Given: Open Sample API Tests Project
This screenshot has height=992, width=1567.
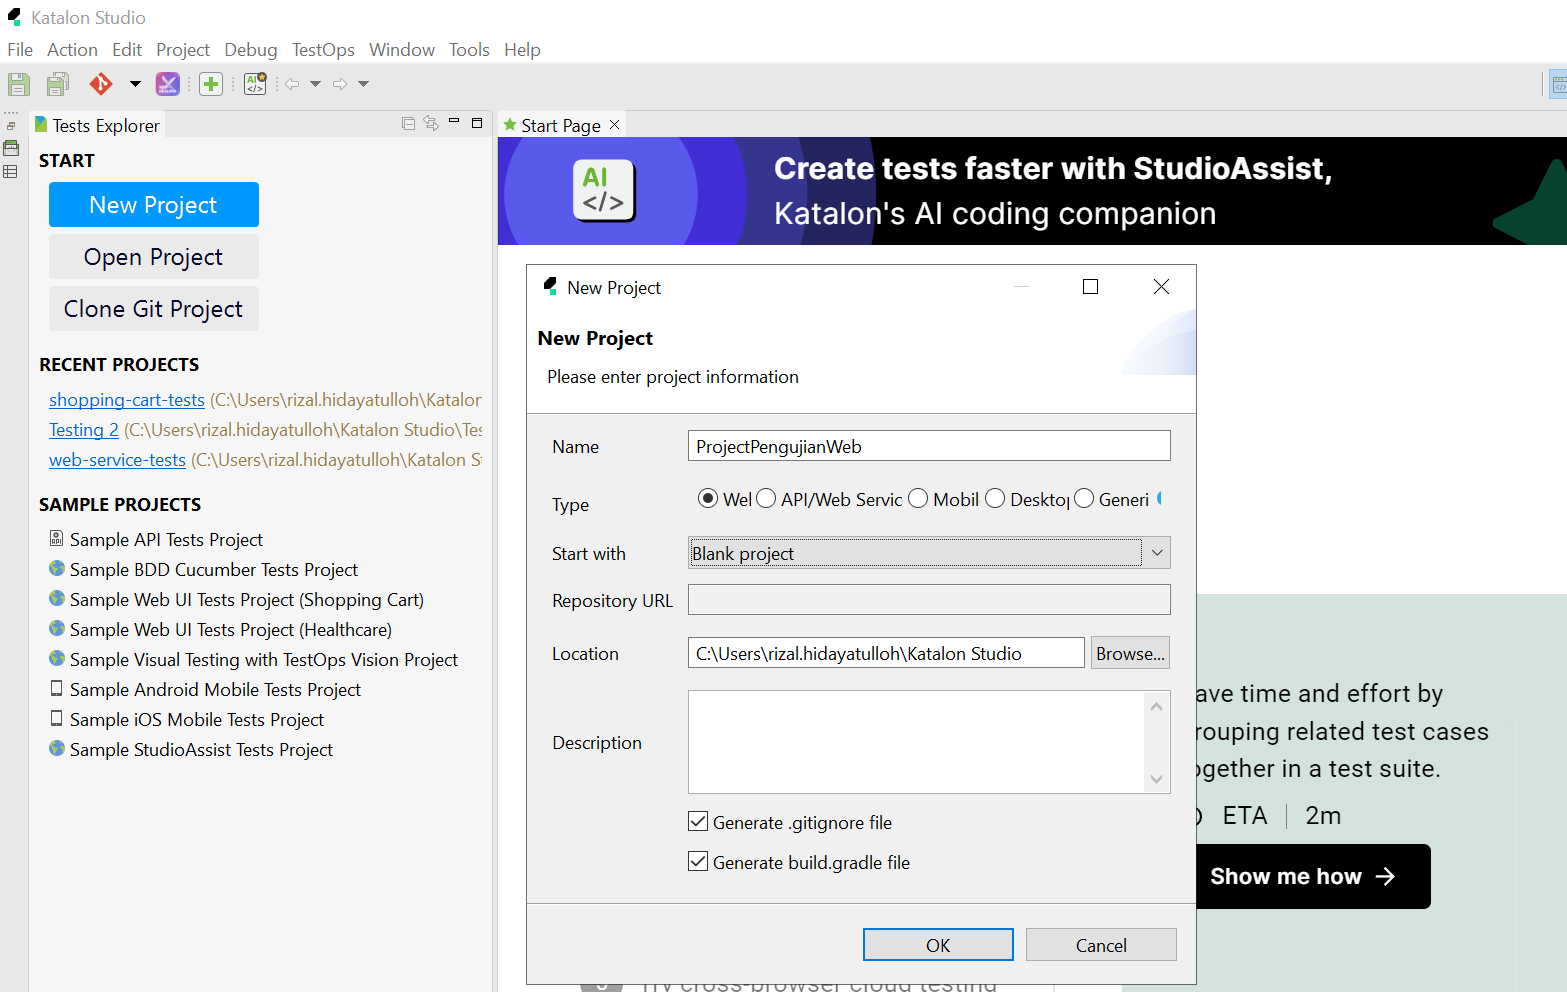Looking at the screenshot, I should click(x=166, y=540).
